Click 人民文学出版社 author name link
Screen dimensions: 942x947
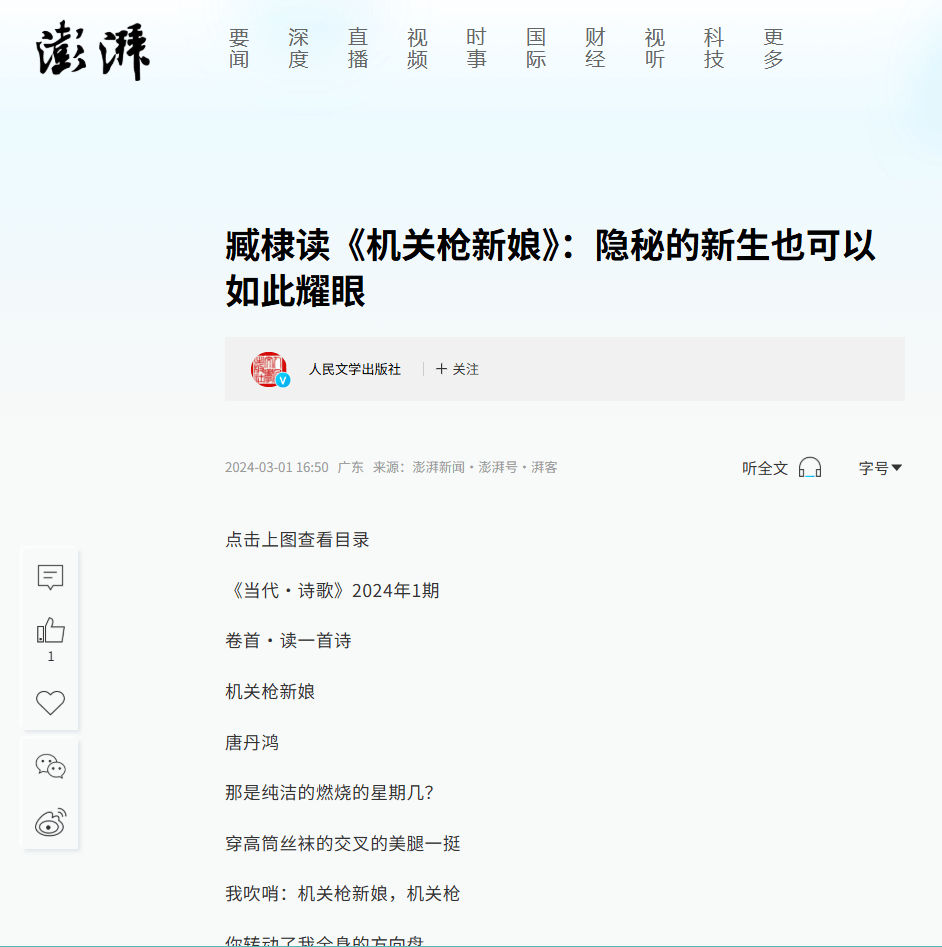coord(354,369)
